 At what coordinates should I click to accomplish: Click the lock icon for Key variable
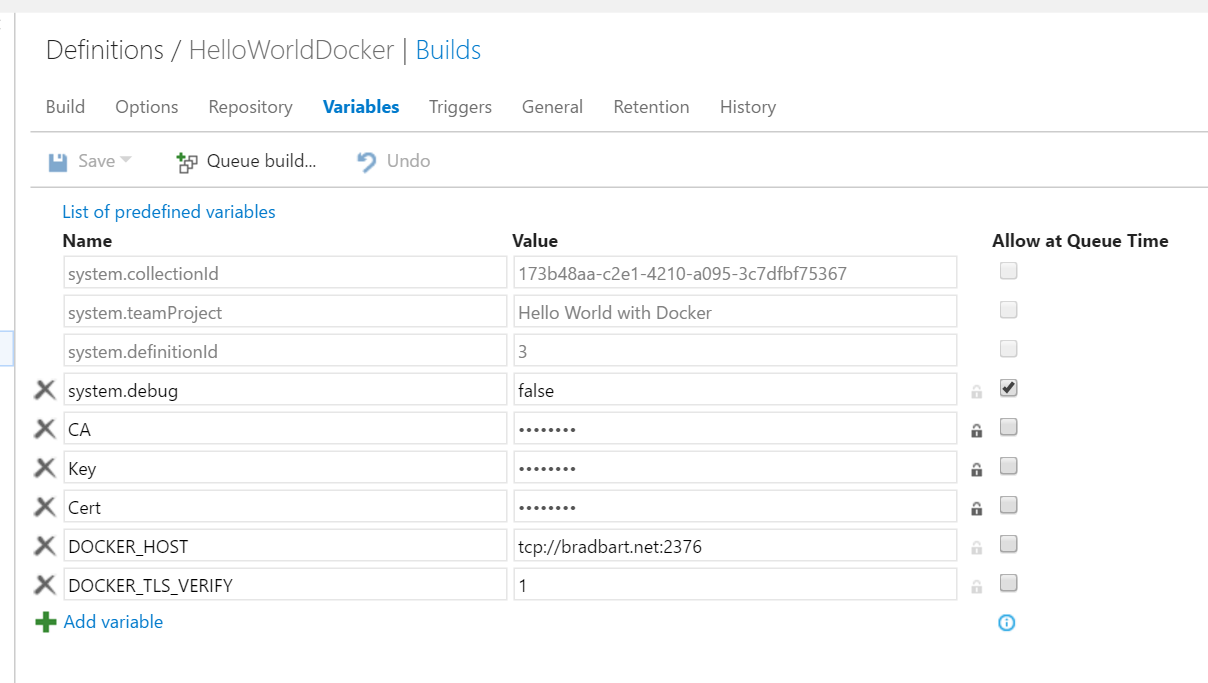[976, 469]
